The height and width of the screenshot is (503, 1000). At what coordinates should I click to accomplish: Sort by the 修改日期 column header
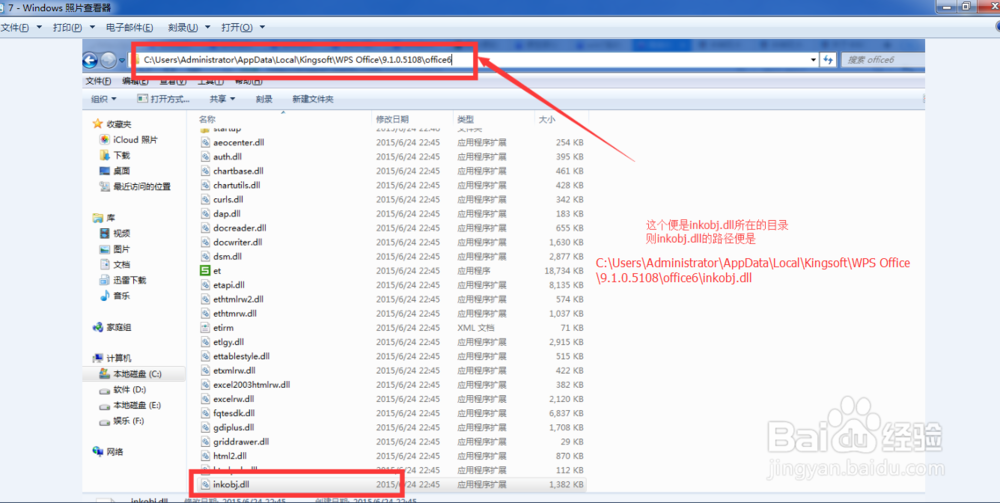click(392, 119)
